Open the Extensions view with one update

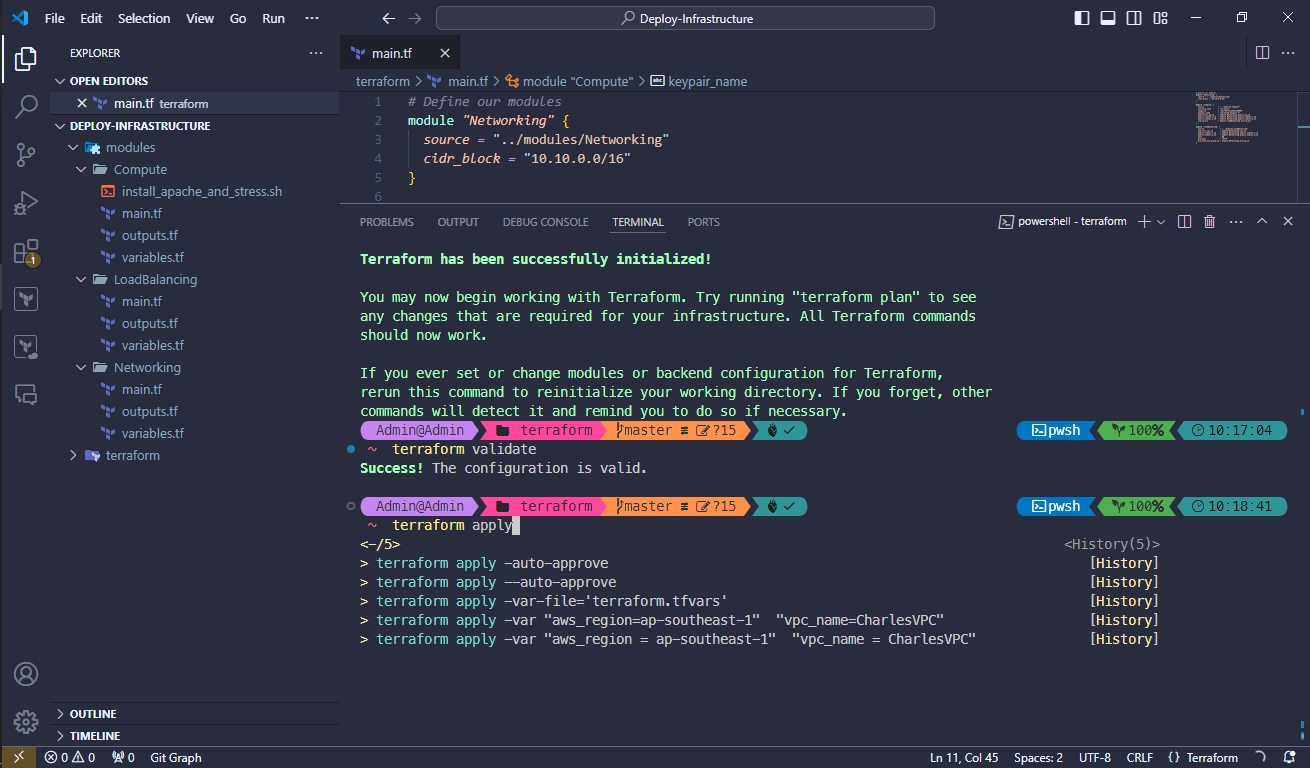coord(26,251)
